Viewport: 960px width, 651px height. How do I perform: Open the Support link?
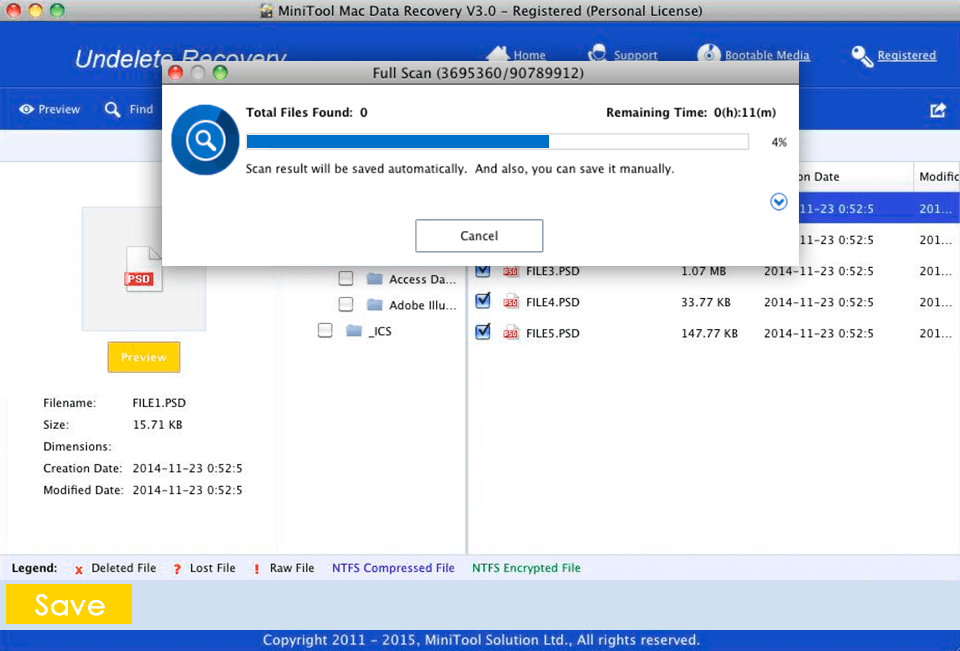click(636, 55)
